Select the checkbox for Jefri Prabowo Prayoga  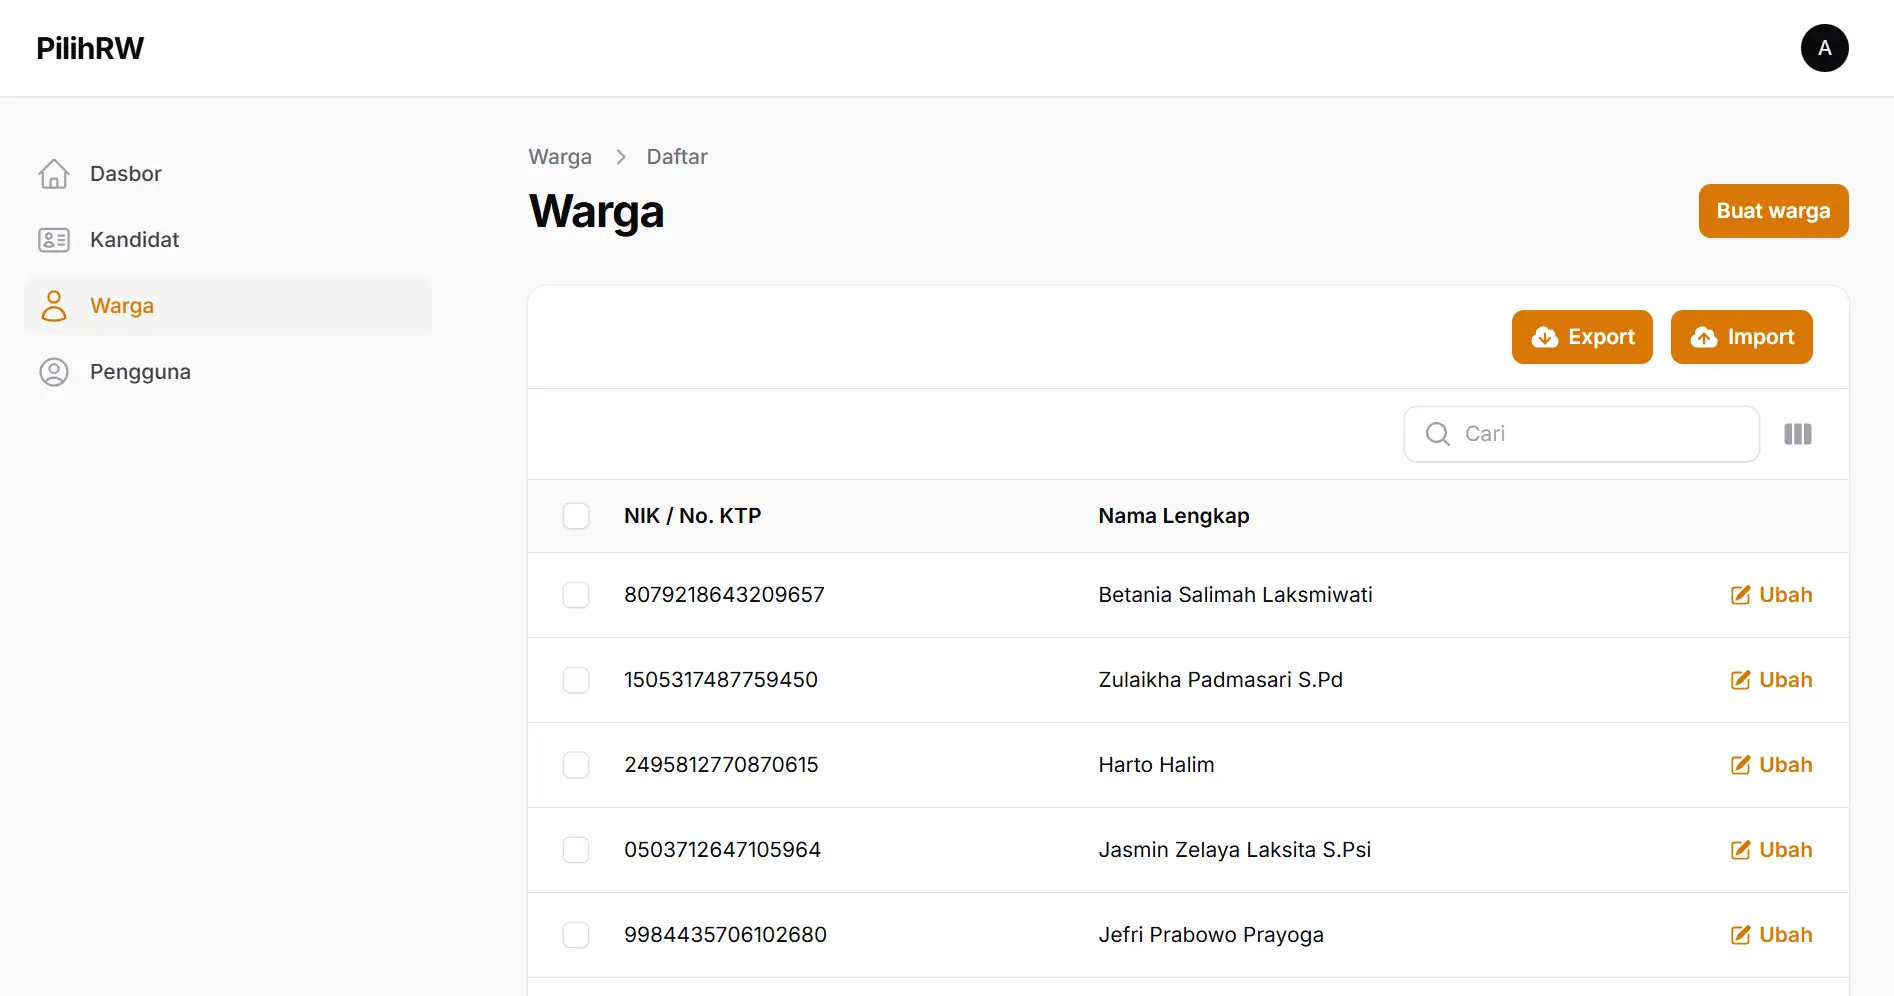576,935
